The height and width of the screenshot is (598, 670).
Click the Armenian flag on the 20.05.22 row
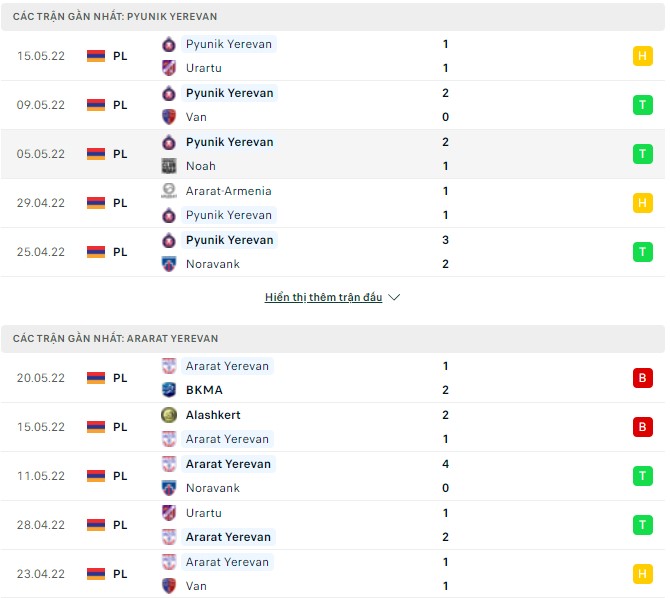click(x=96, y=378)
